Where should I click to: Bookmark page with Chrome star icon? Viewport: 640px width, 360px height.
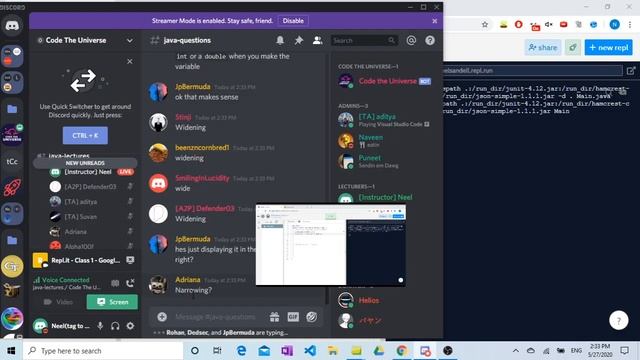(485, 24)
